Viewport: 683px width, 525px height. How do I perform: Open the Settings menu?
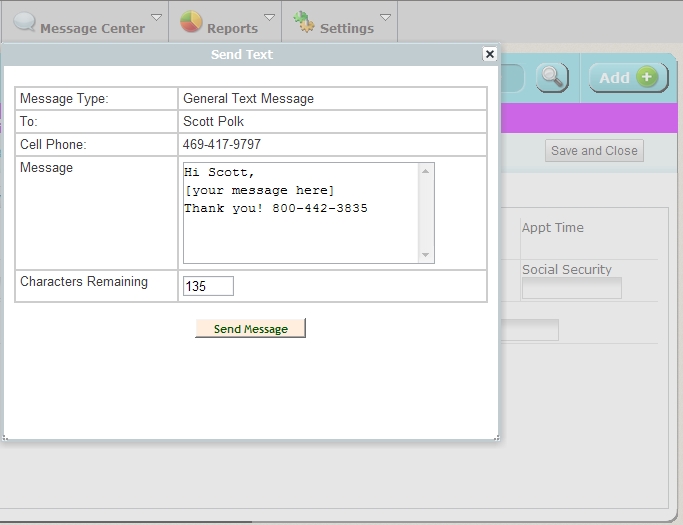346,28
